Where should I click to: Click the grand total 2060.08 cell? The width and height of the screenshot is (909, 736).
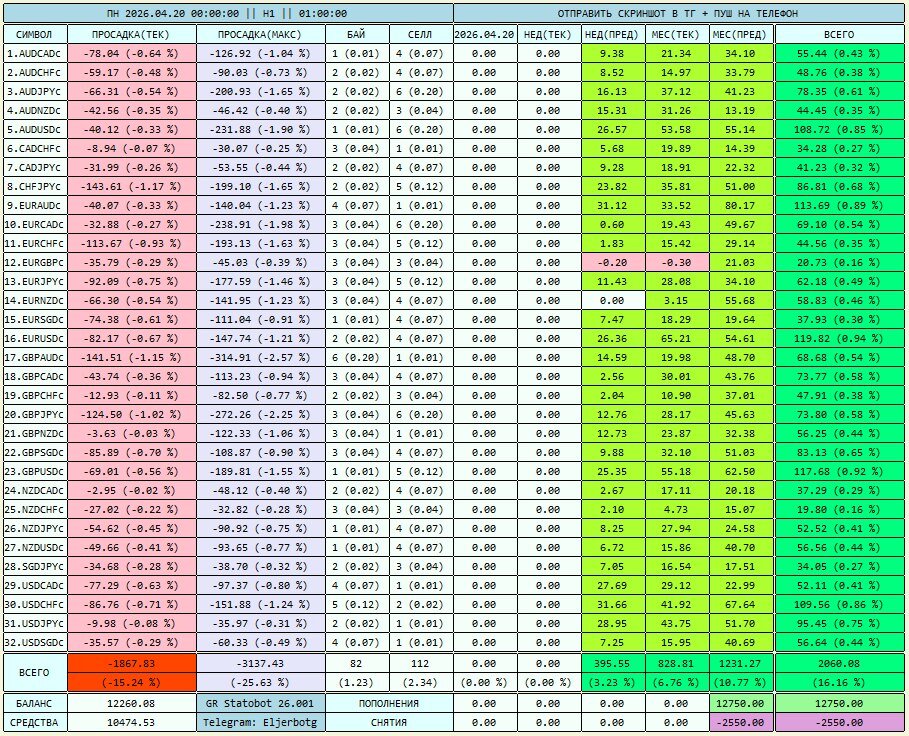pyautogui.click(x=839, y=664)
